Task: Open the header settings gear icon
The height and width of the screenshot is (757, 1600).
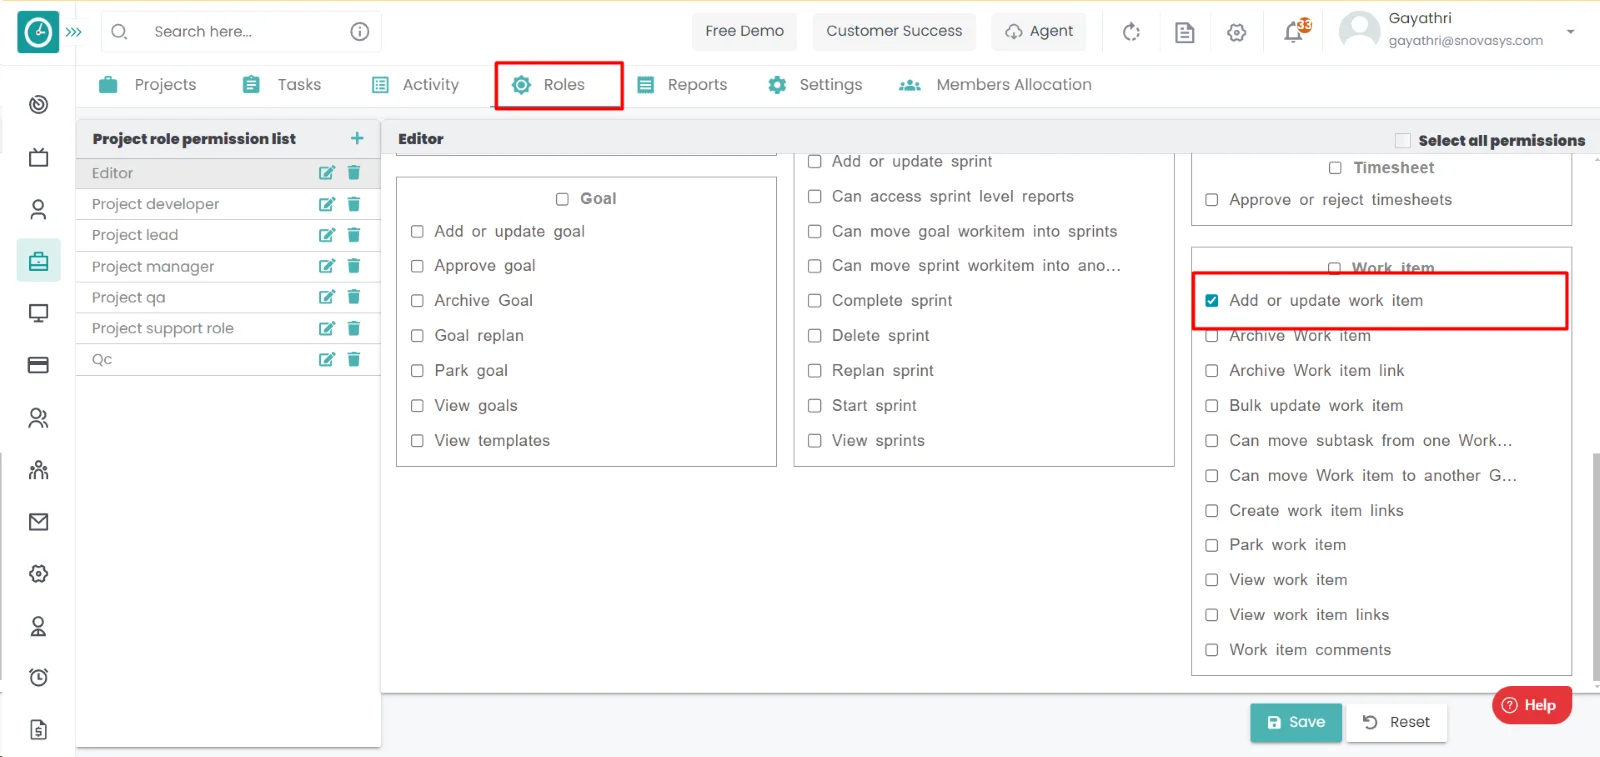Action: pyautogui.click(x=1237, y=32)
